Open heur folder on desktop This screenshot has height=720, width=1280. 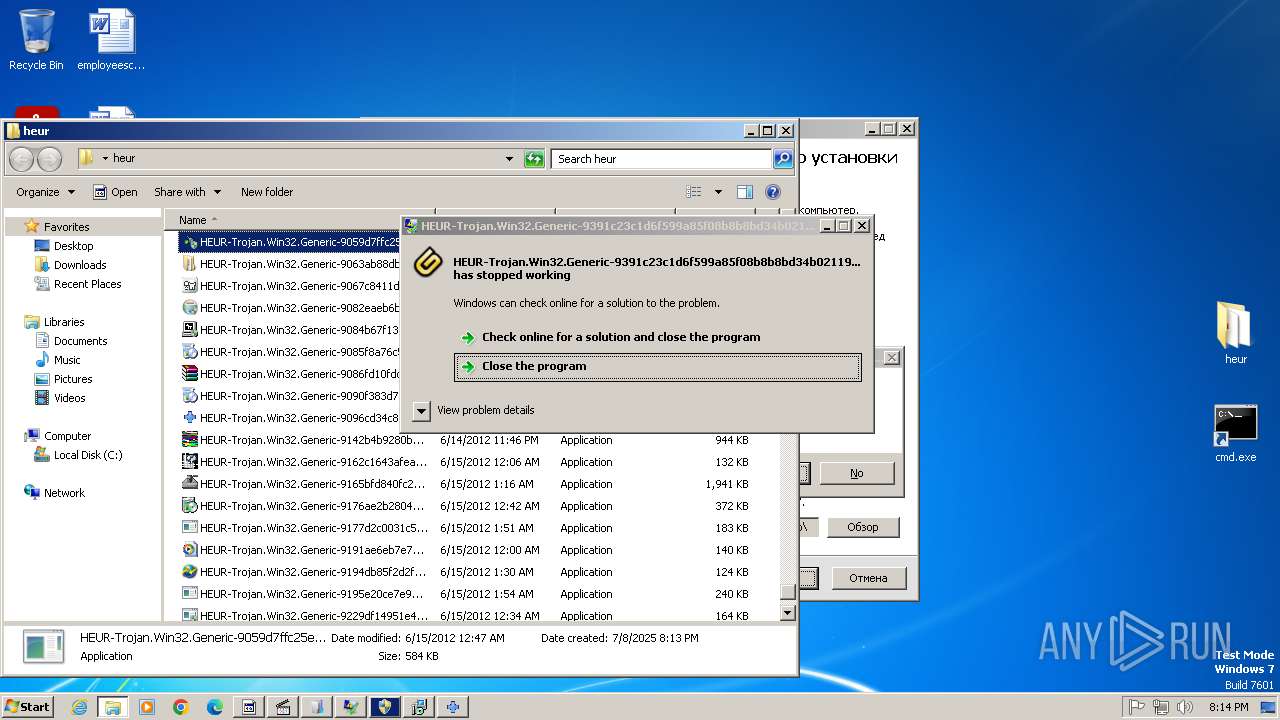1236,333
